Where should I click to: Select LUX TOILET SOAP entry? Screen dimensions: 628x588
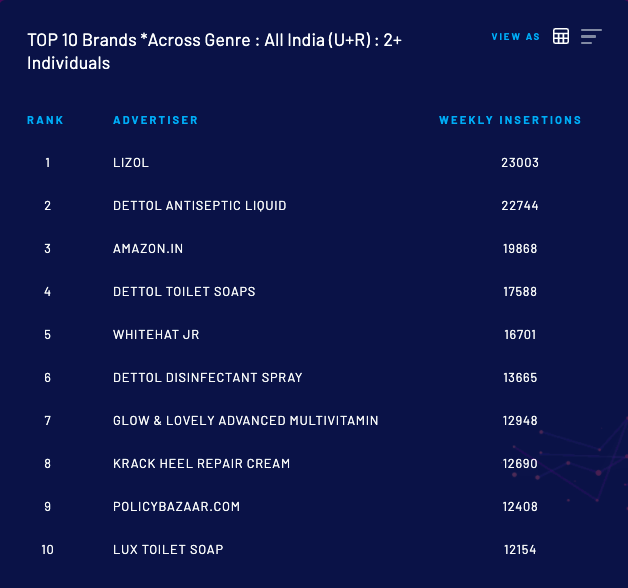click(168, 550)
